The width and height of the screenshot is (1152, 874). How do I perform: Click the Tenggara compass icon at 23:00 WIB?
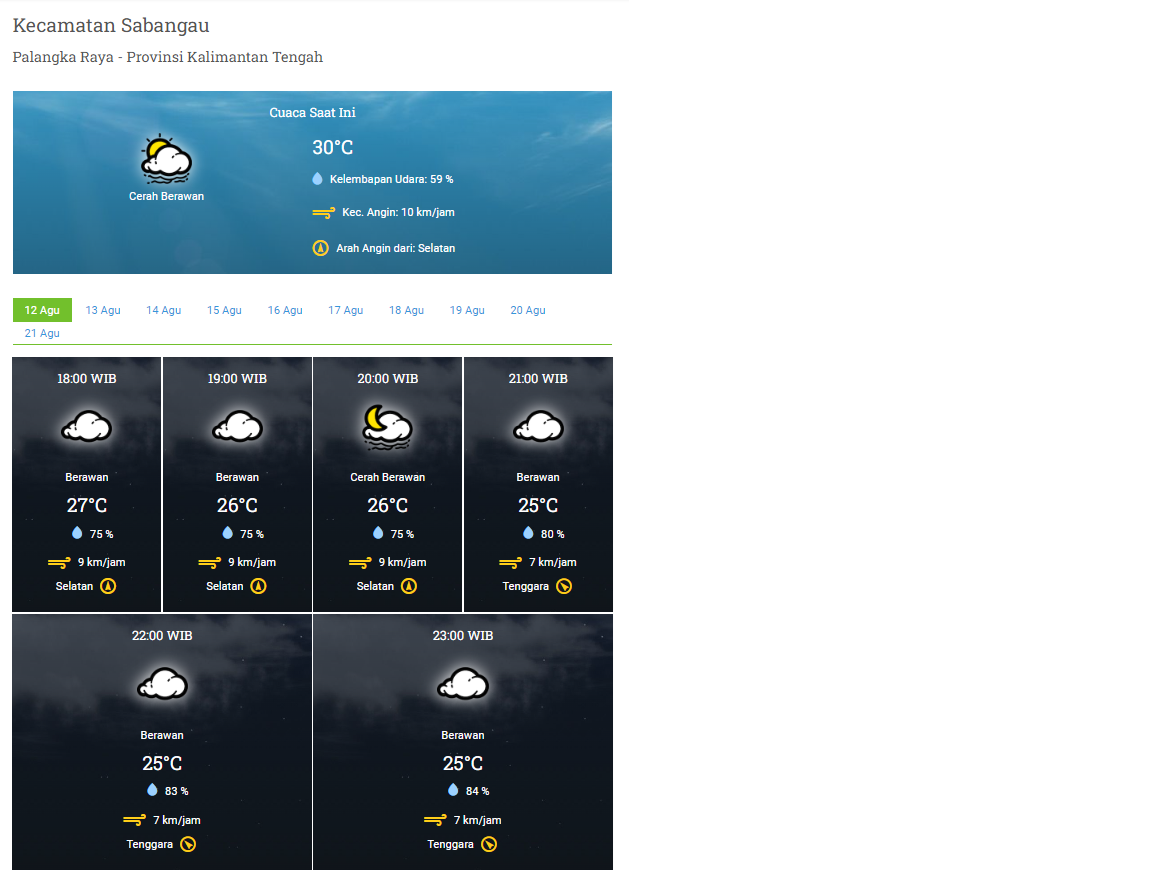489,844
